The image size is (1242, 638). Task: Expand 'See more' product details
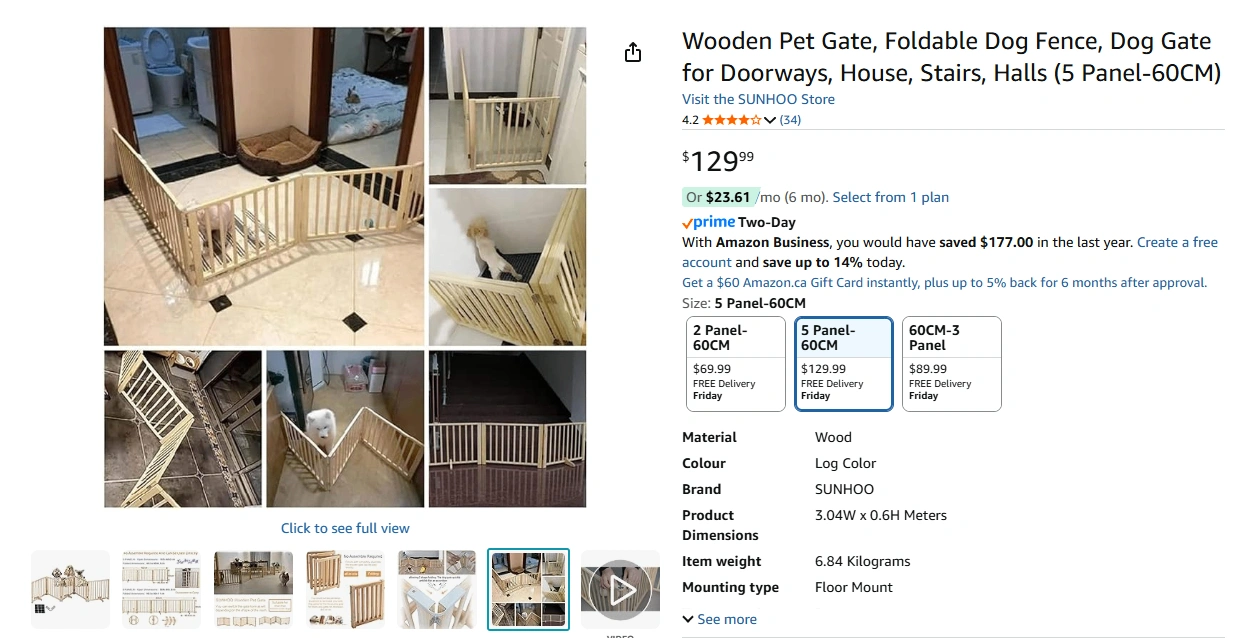[720, 619]
